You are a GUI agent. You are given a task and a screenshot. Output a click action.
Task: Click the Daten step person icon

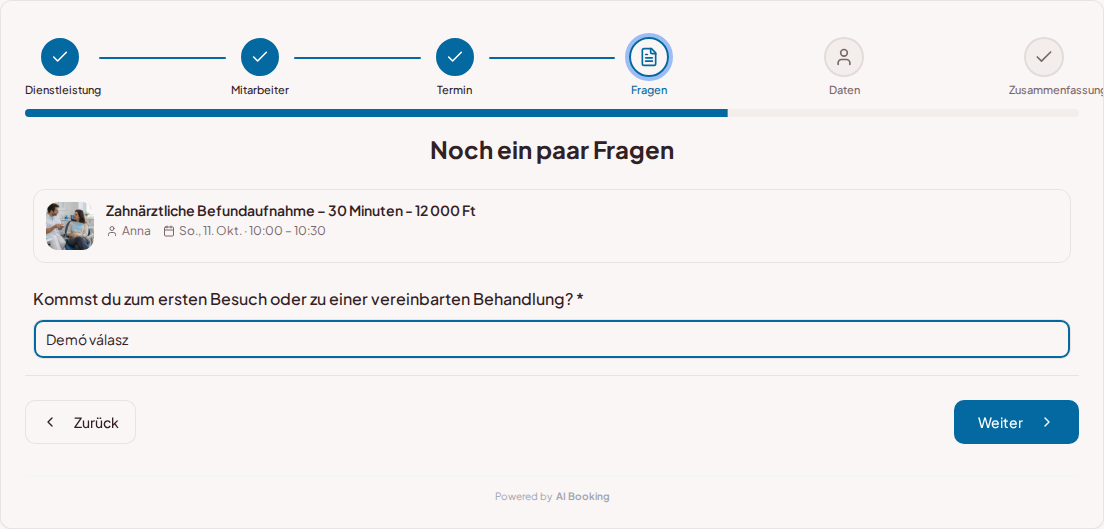click(x=844, y=57)
